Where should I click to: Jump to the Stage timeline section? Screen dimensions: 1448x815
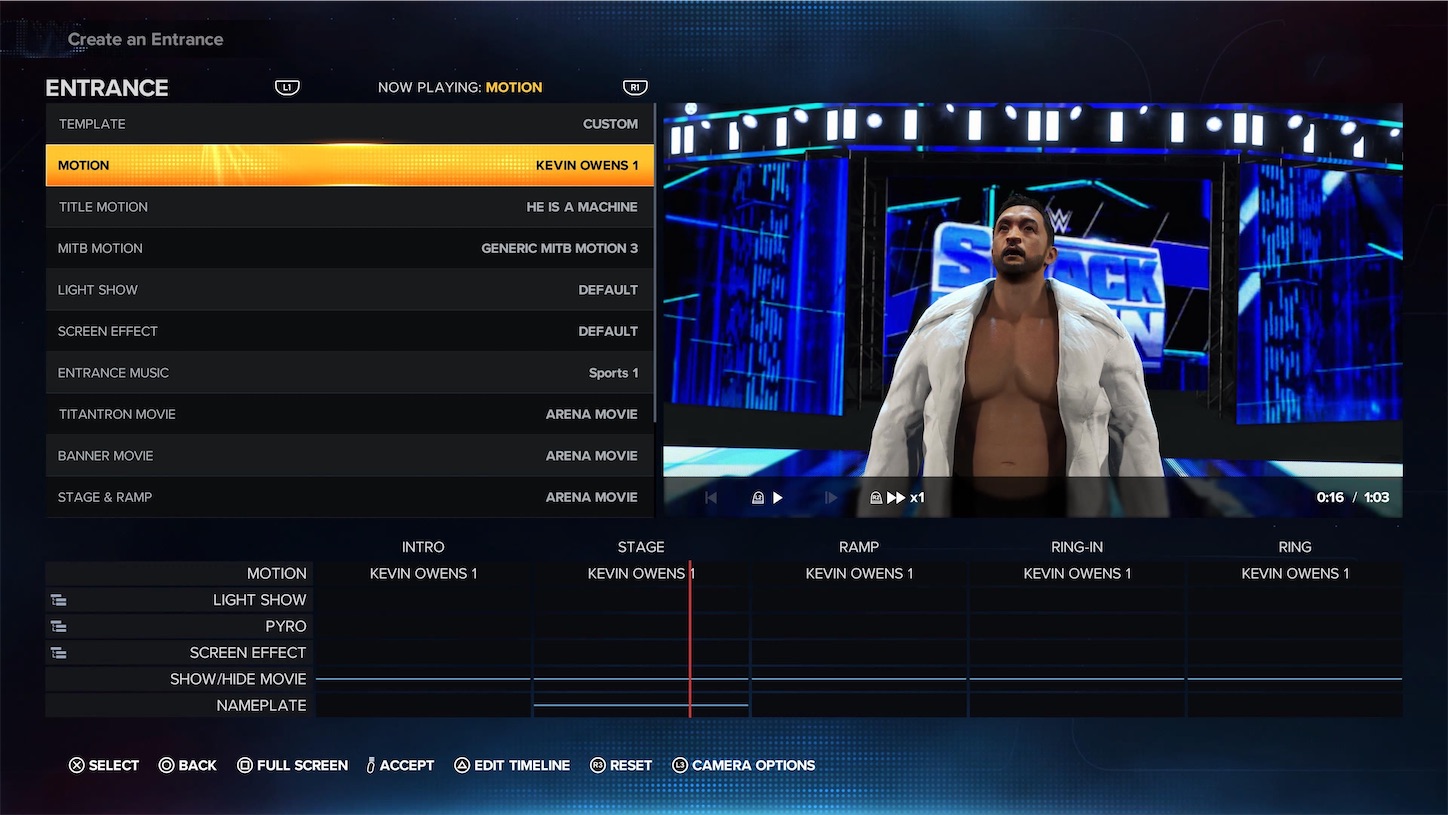641,547
